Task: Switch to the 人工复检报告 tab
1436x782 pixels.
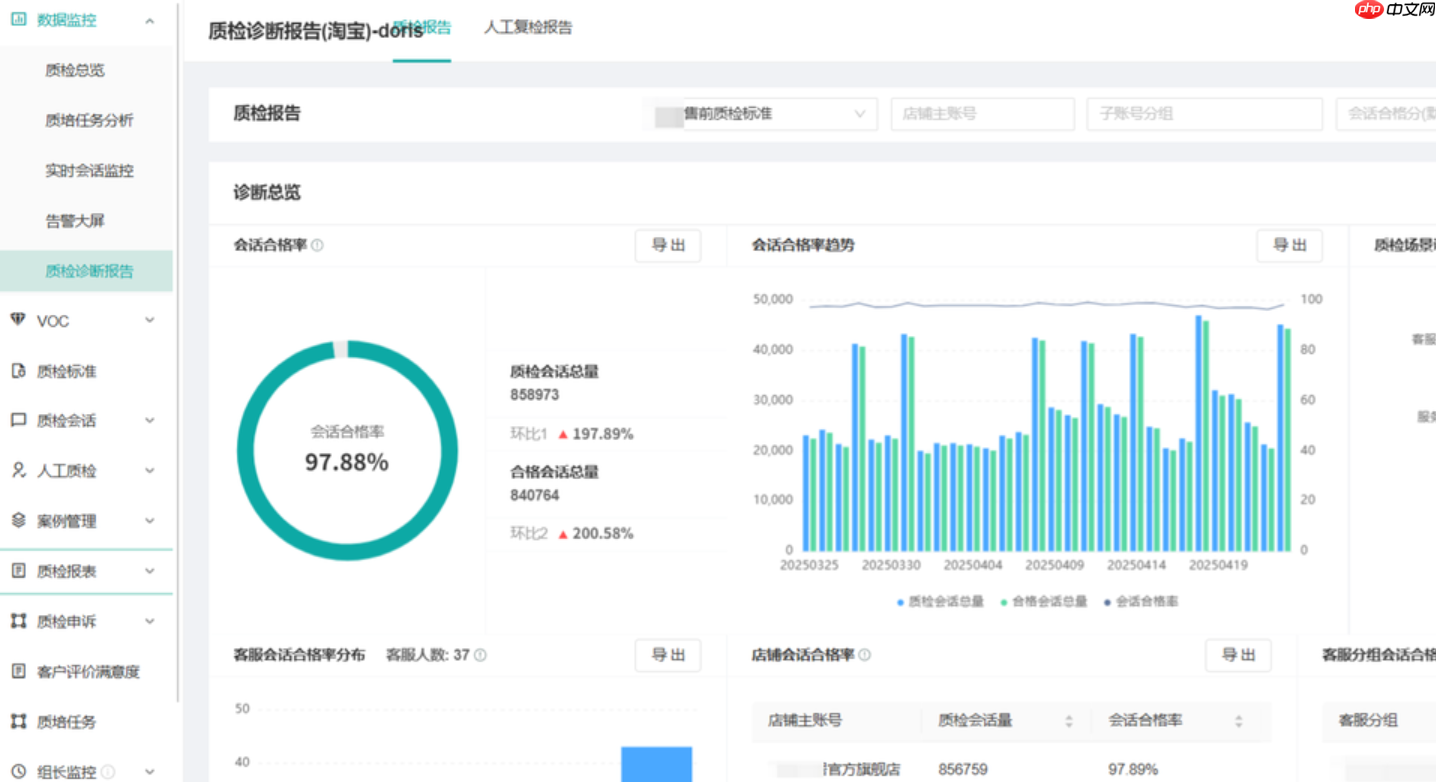Action: pos(527,27)
